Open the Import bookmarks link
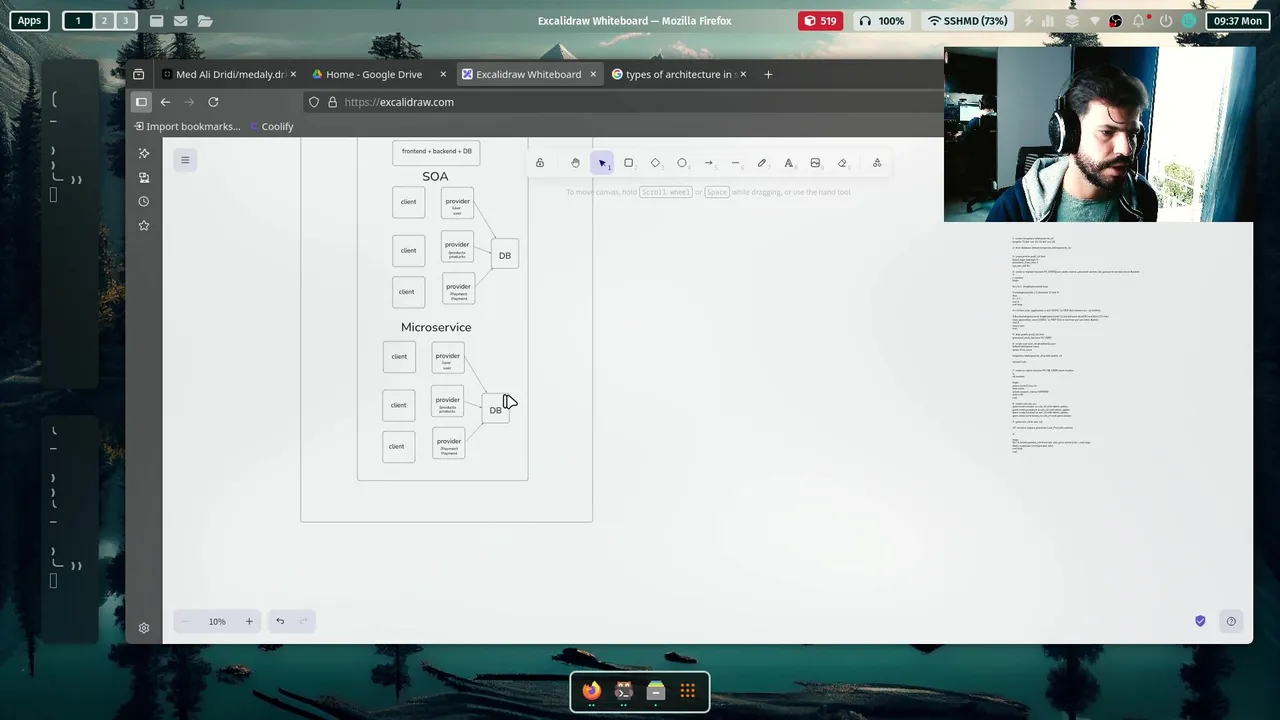The image size is (1280, 720). pos(187,126)
